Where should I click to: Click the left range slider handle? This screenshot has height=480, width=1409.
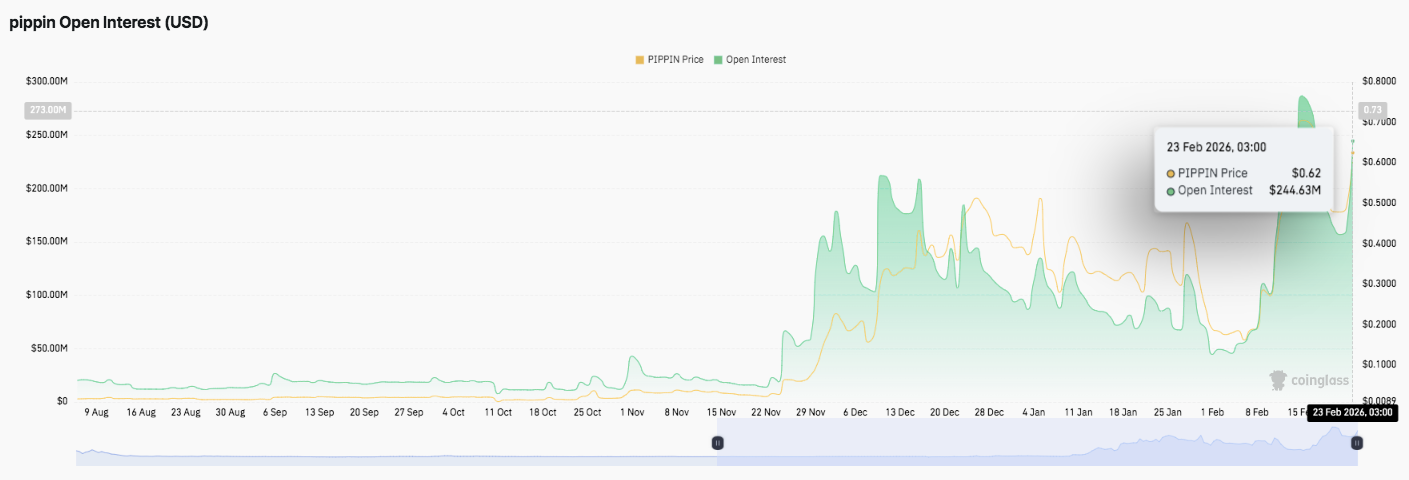[717, 443]
